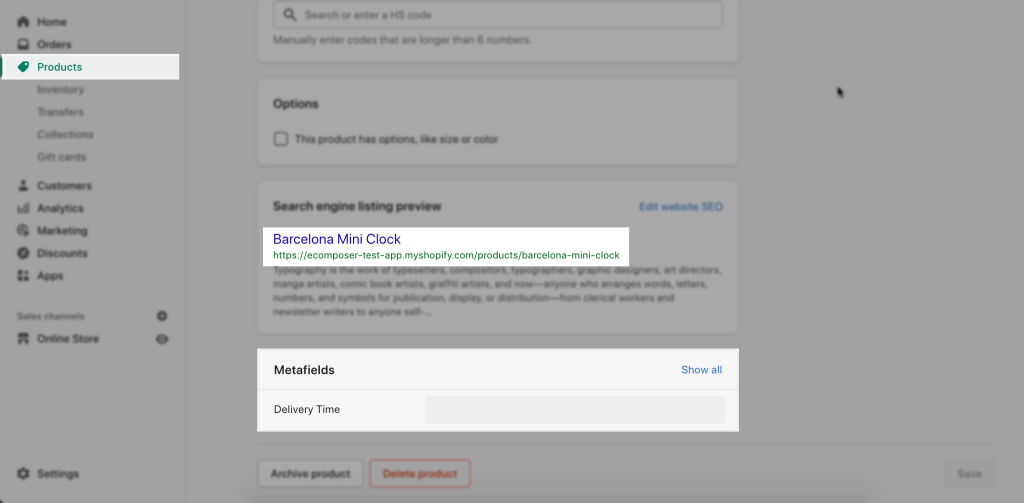Screen dimensions: 1024x503
Task: Click the Customers person icon
Action: click(x=23, y=186)
